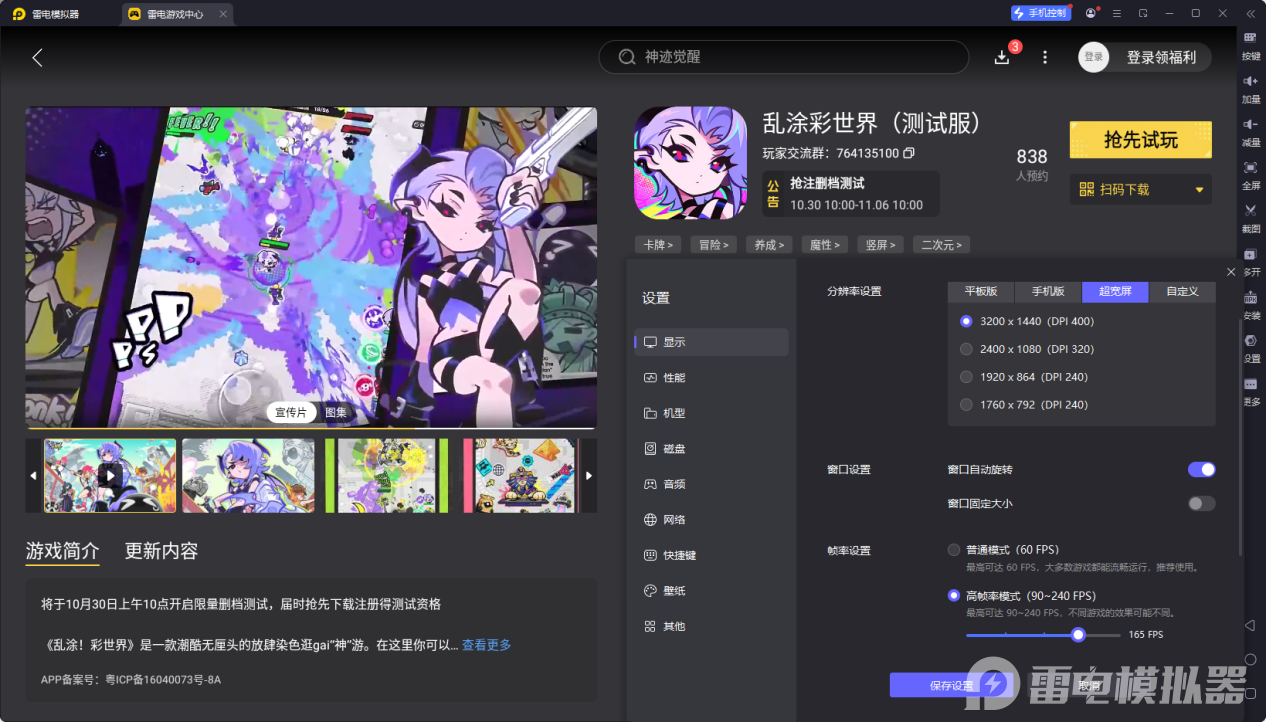The image size is (1266, 722).
Task: Click the search box showing 神迹觉醒
Action: (783, 57)
